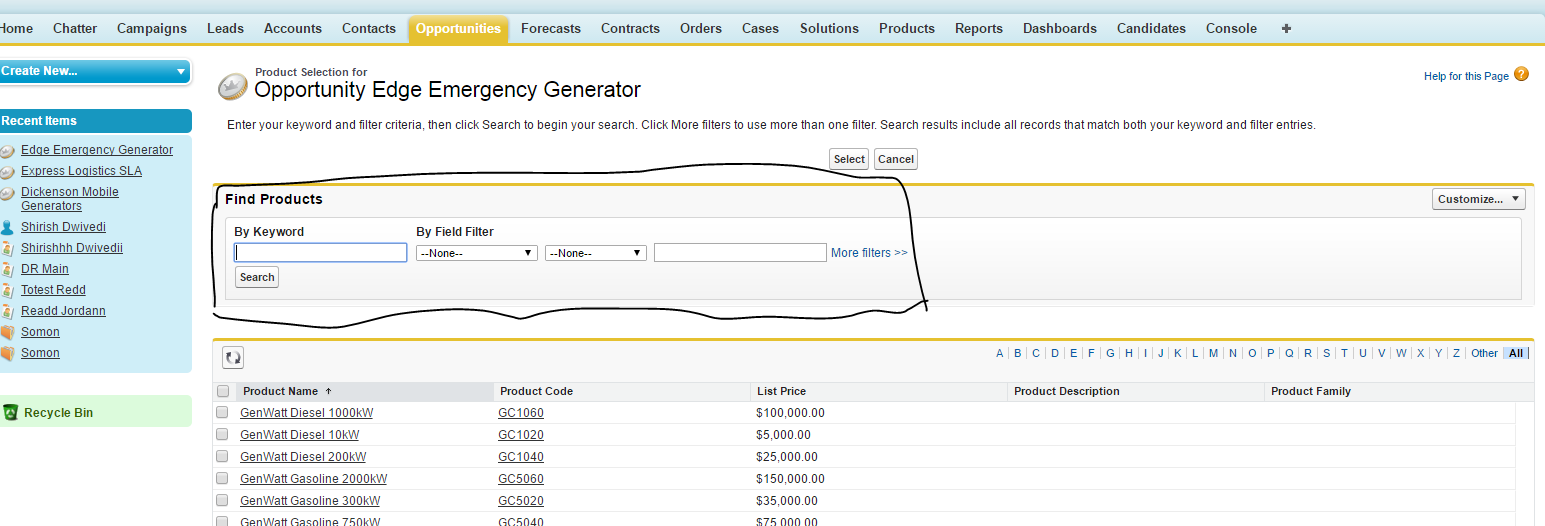
Task: Open GenWatt Diesel 1000kW product link
Action: tap(306, 413)
